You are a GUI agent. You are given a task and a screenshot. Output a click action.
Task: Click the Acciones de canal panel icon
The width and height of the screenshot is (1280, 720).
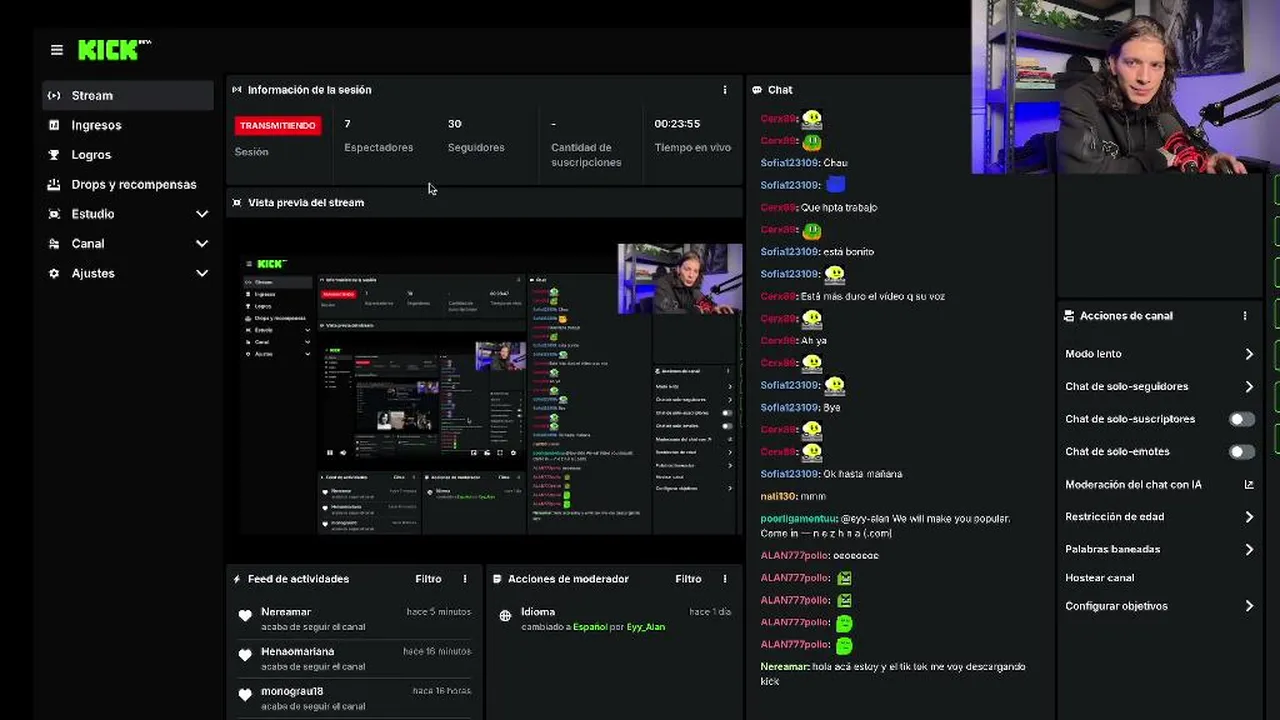click(1069, 316)
